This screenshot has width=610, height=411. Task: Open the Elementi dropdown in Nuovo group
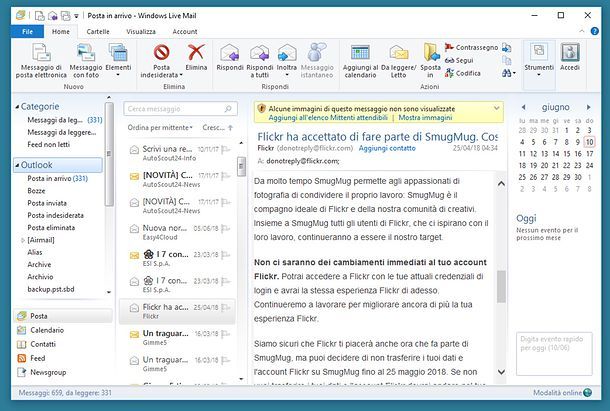pyautogui.click(x=118, y=60)
